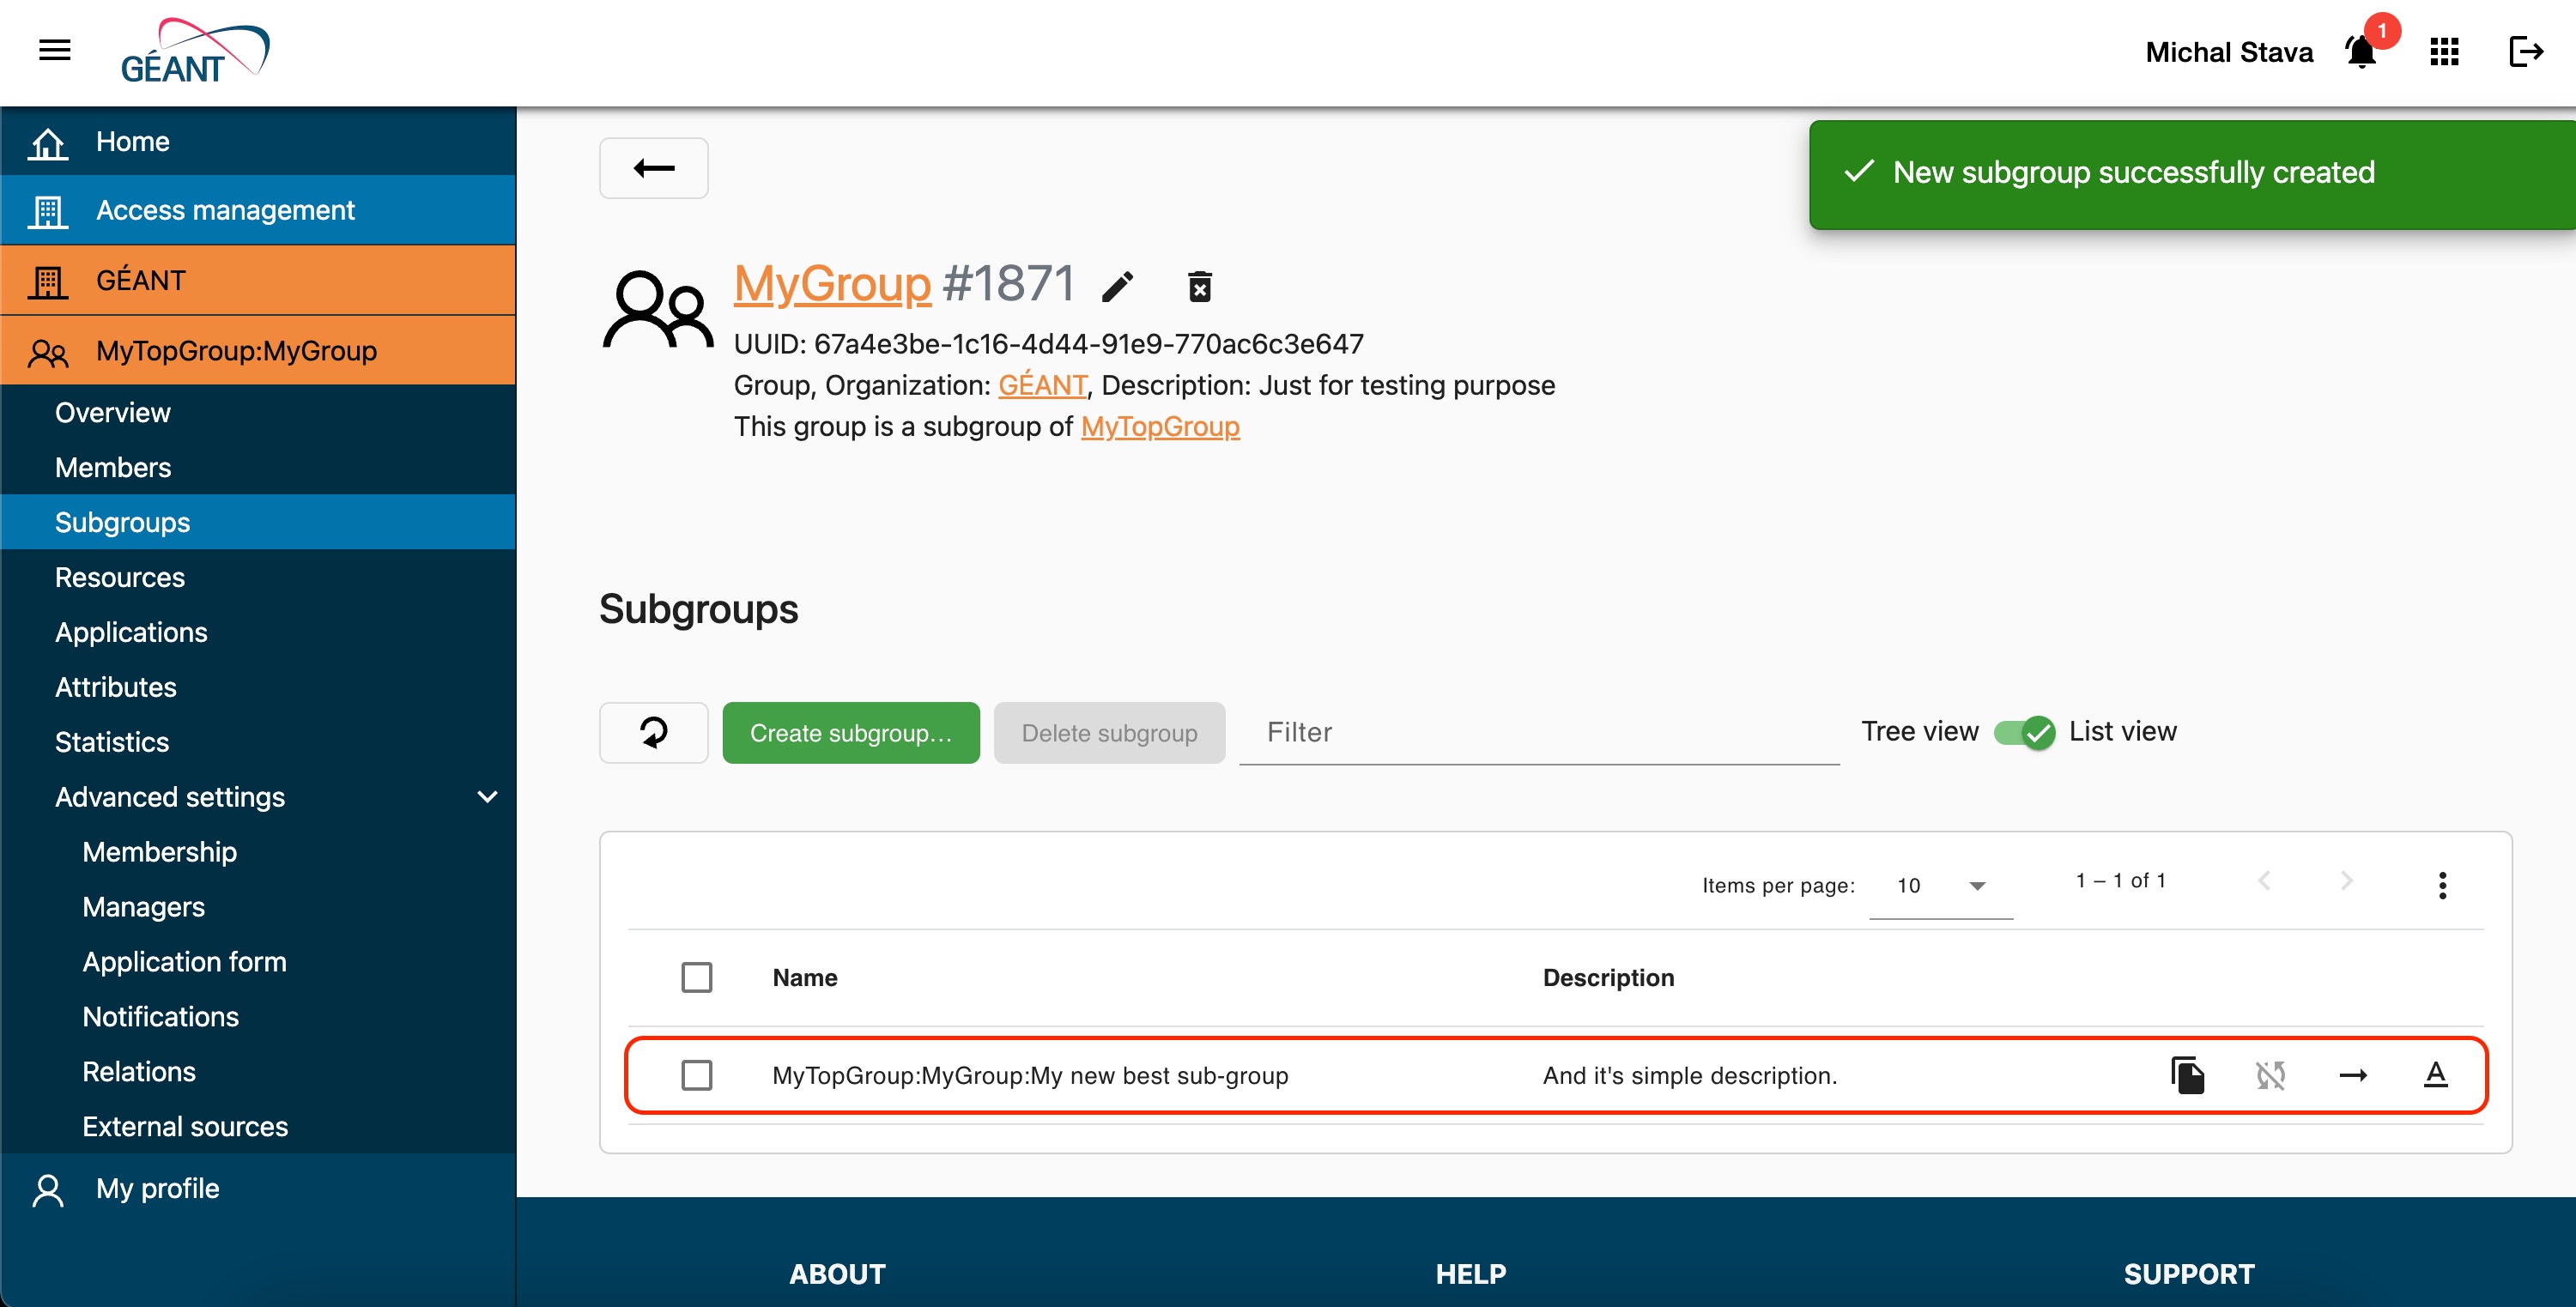Click the group icon beside MyTopGroup:MyGroup
The height and width of the screenshot is (1307, 2576).
pos(47,352)
